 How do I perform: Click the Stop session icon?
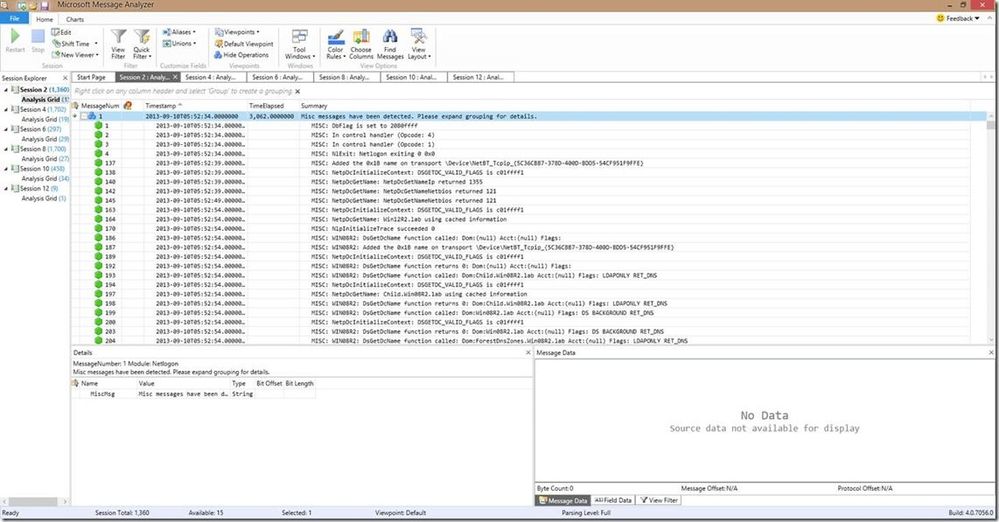coord(38,36)
